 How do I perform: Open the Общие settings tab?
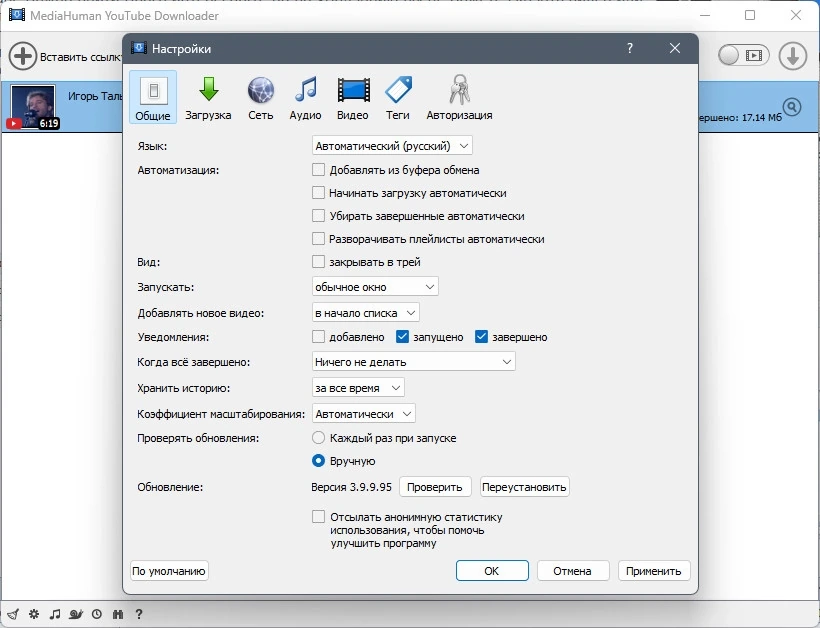[153, 97]
